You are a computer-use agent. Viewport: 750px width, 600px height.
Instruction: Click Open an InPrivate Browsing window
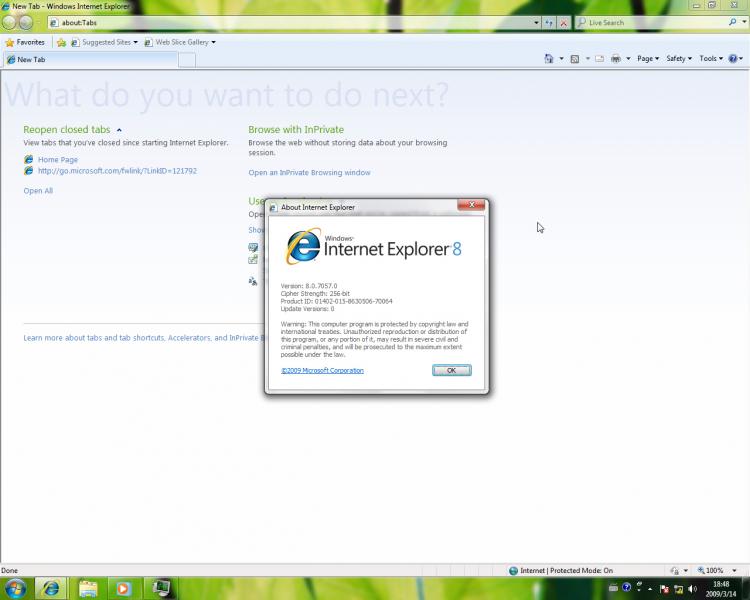[309, 172]
